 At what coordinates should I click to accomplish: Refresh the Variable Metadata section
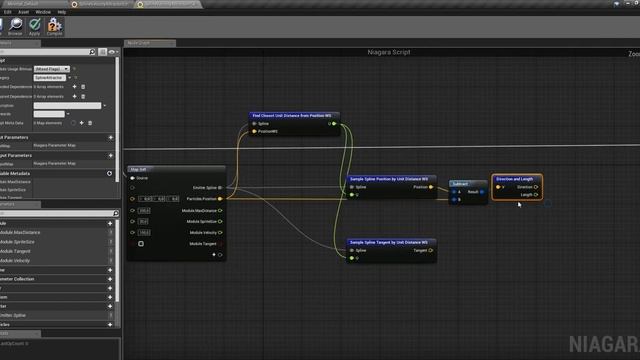click(109, 173)
